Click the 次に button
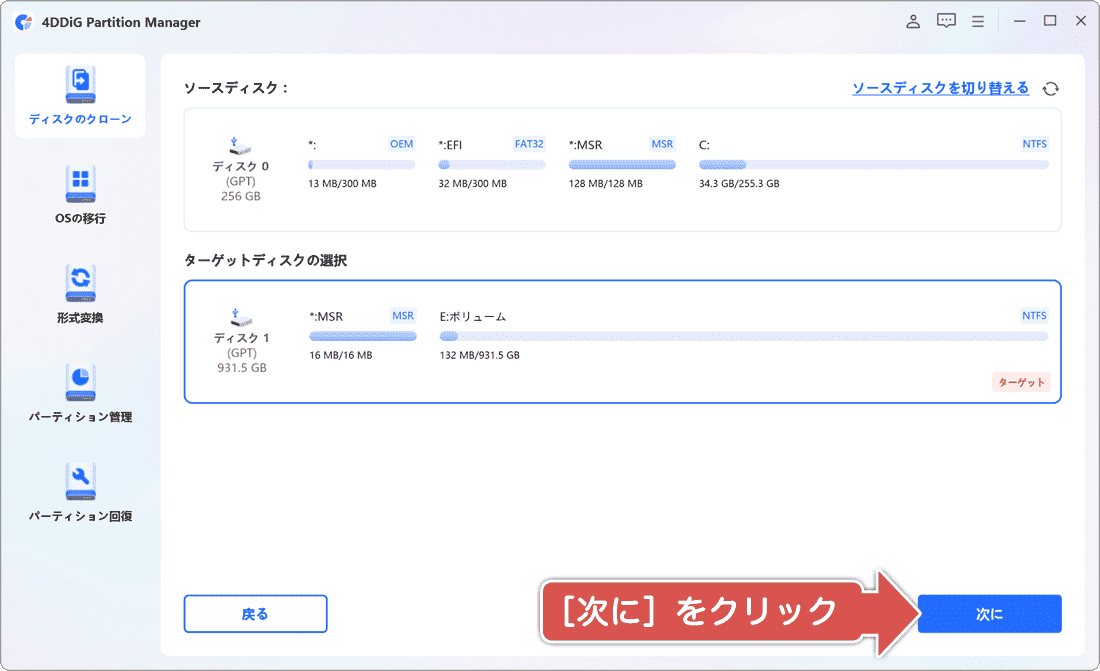This screenshot has height=671, width=1100. (989, 613)
